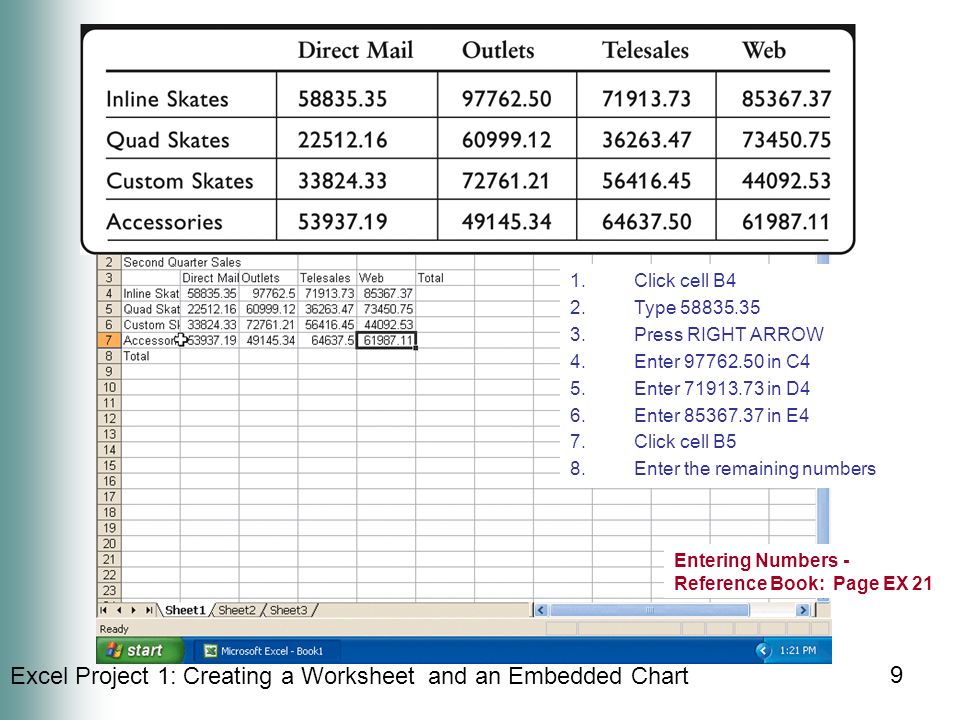This screenshot has width=960, height=720.
Task: Select row 12 header
Action: click(x=109, y=419)
